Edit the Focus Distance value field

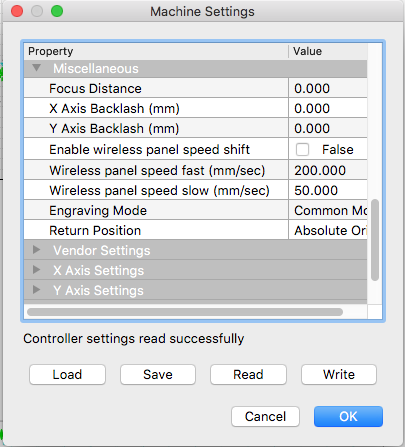[328, 88]
